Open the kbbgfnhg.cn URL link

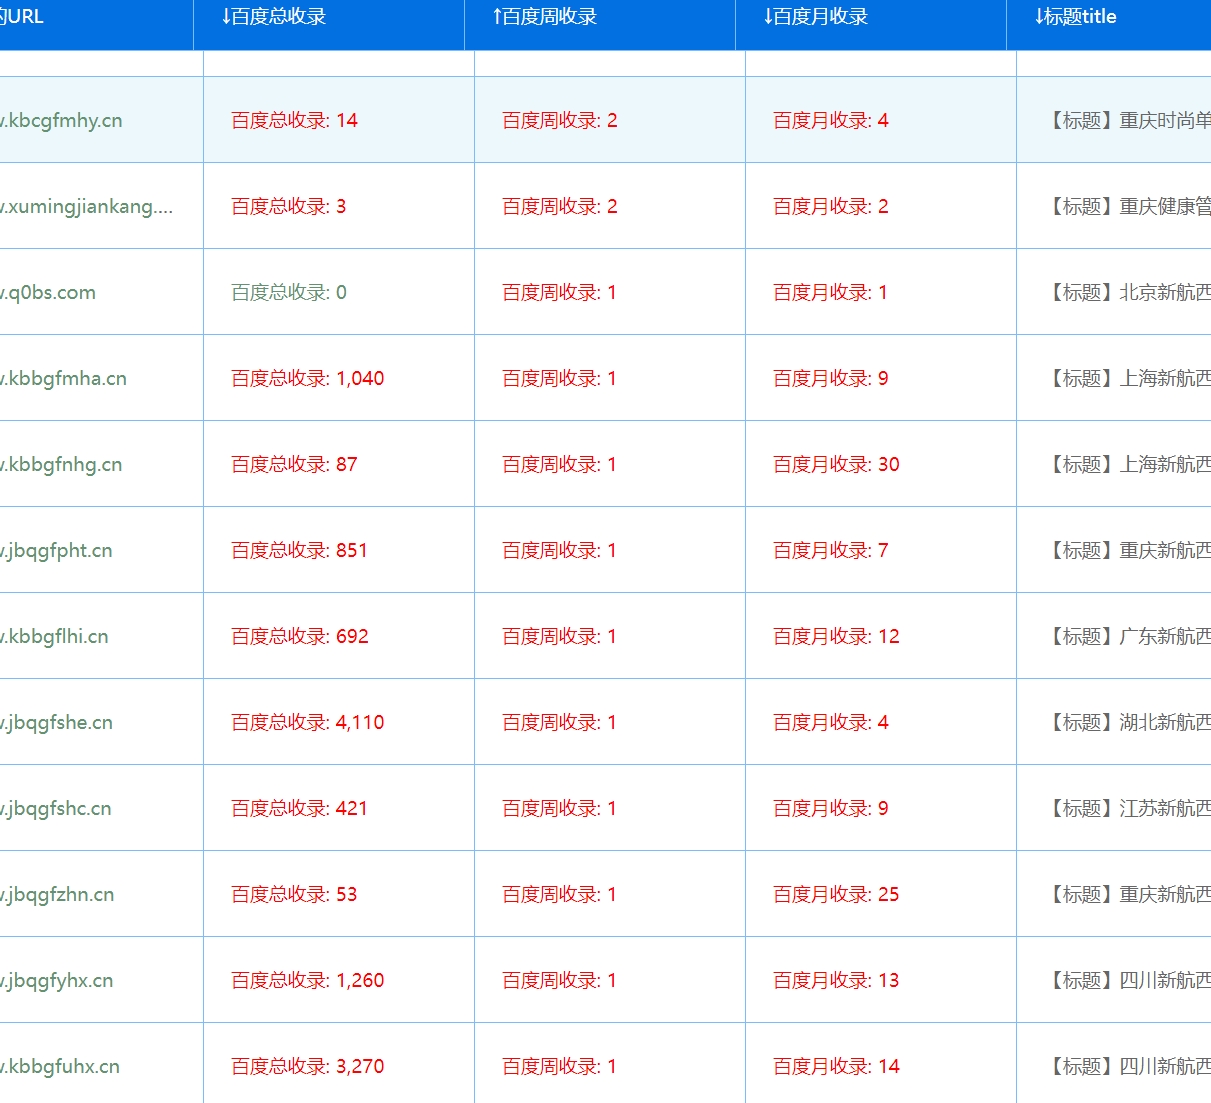pos(61,464)
